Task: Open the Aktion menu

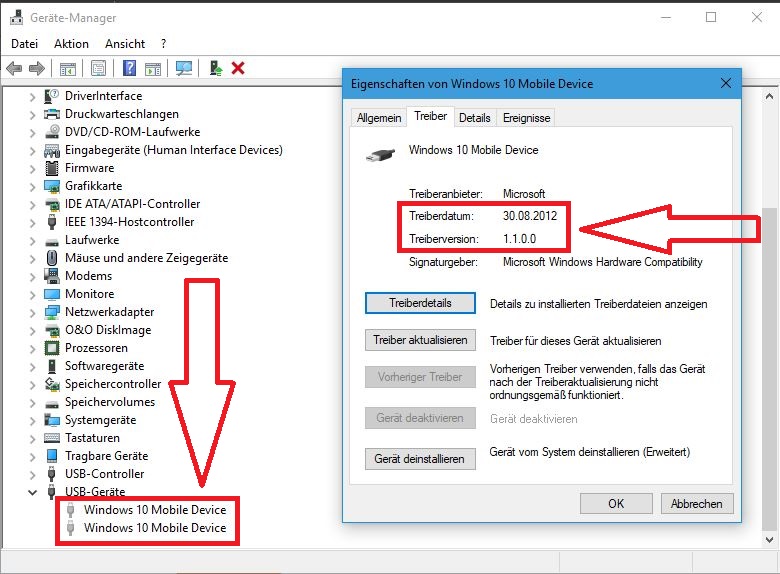Action: [71, 44]
